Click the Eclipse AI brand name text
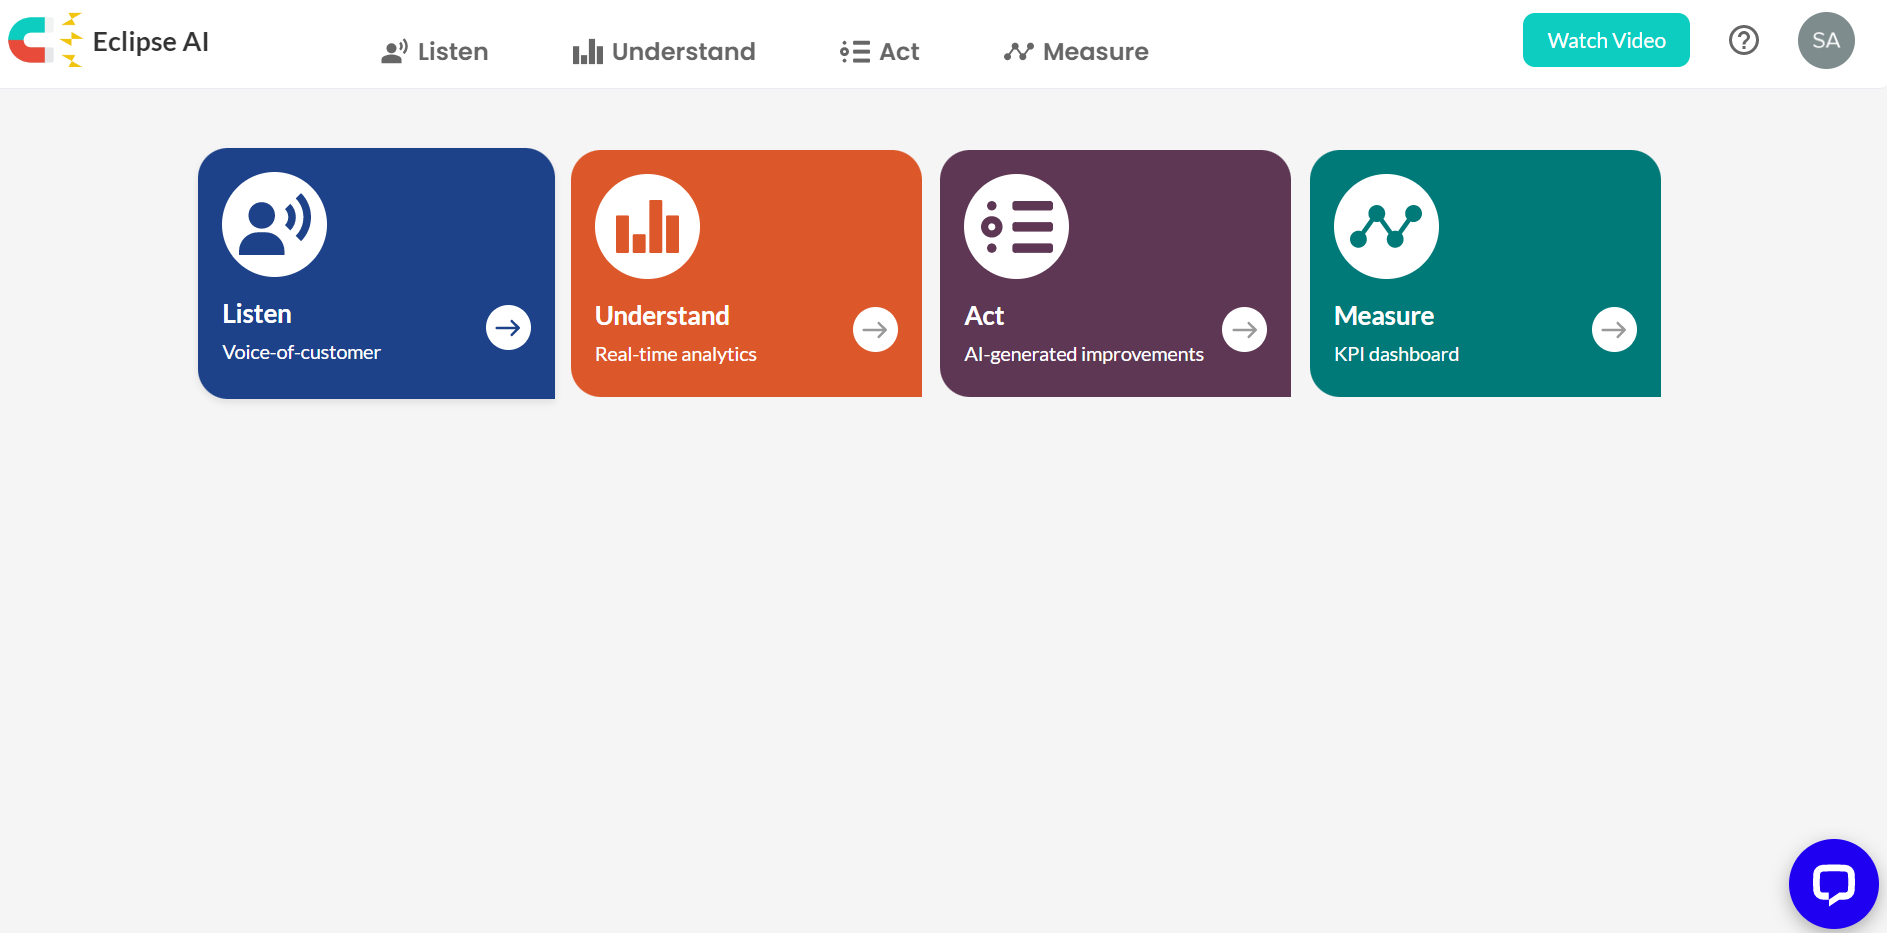Image resolution: width=1887 pixels, height=933 pixels. coord(150,42)
